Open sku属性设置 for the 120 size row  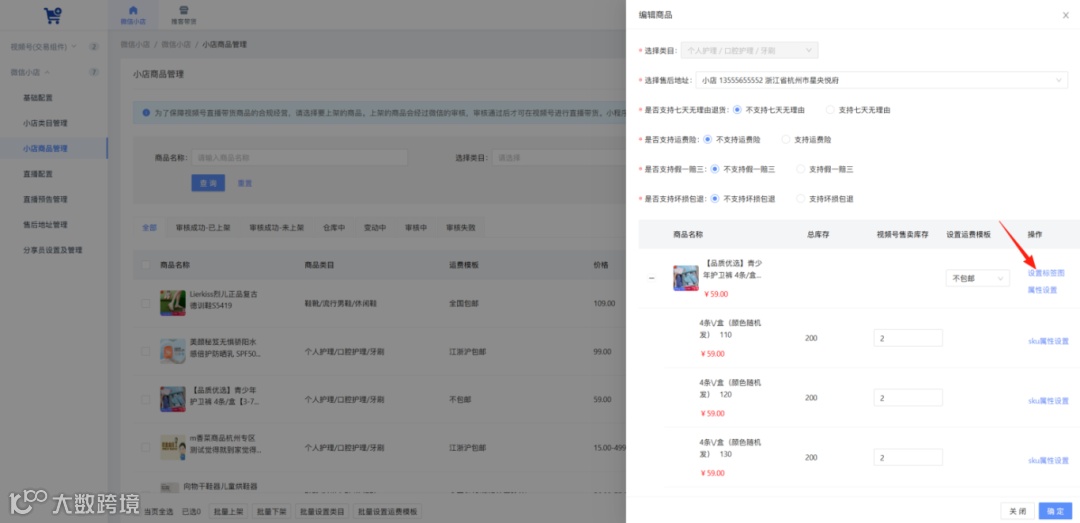click(x=1048, y=400)
